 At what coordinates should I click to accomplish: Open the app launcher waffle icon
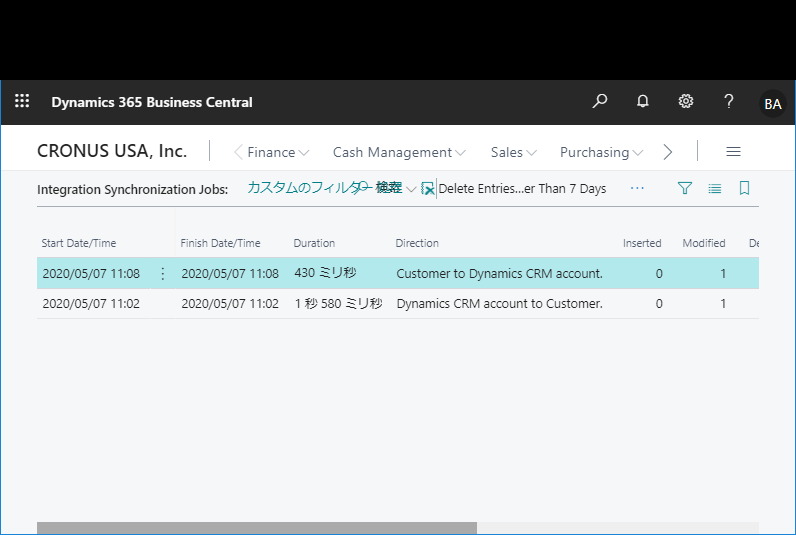(22, 101)
